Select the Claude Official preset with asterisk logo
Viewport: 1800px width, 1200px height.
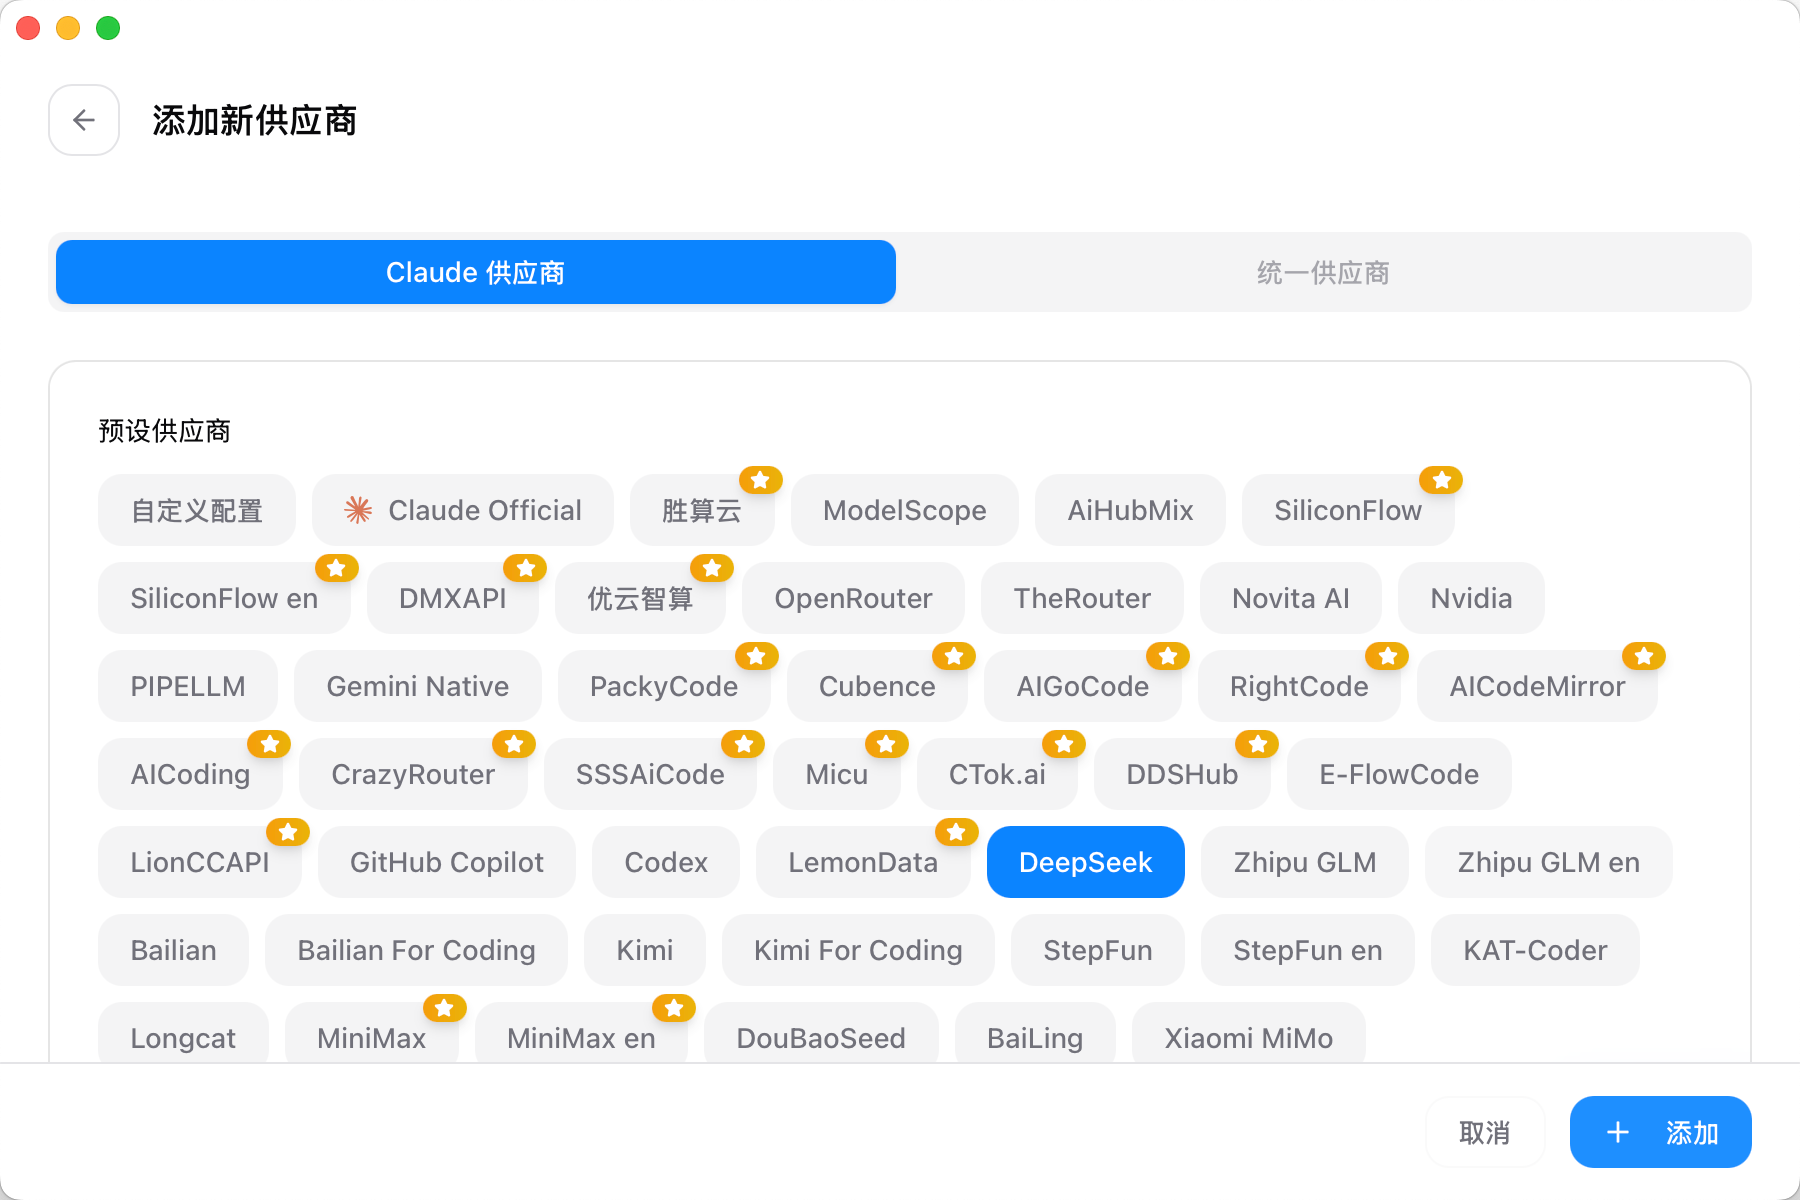(x=462, y=510)
